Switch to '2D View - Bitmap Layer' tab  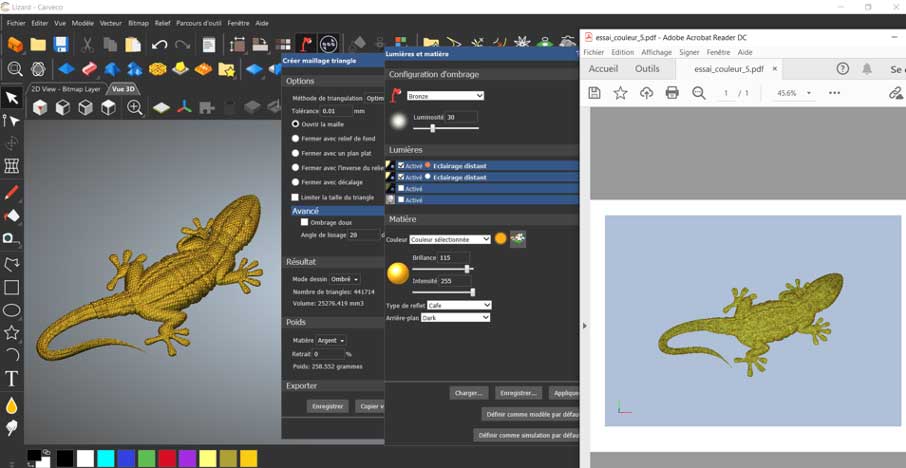point(66,89)
